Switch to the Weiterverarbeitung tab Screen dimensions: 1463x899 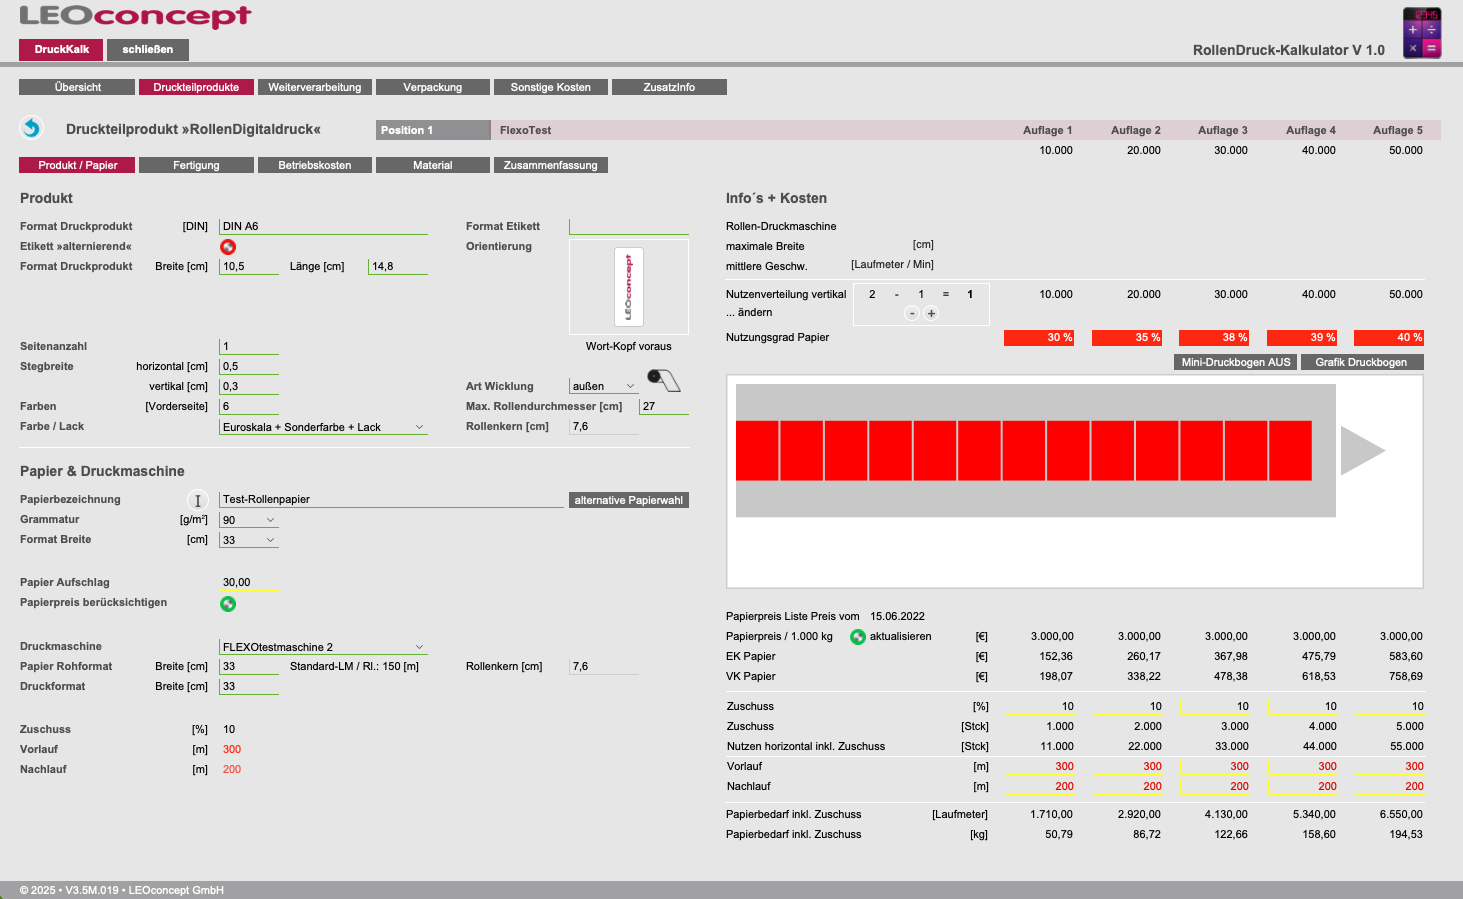[315, 87]
